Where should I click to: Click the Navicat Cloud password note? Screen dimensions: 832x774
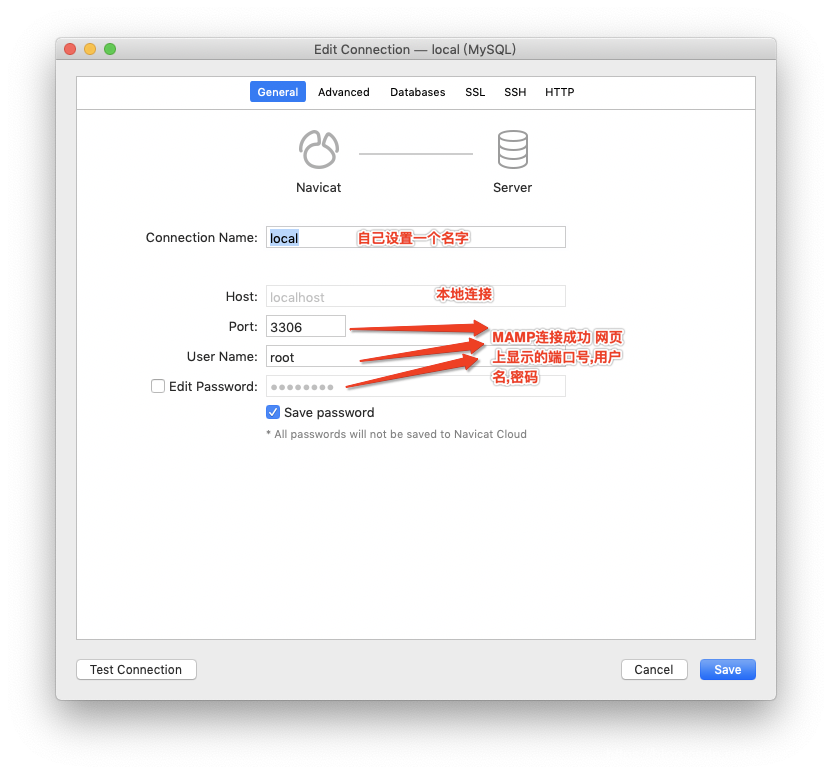pyautogui.click(x=396, y=434)
